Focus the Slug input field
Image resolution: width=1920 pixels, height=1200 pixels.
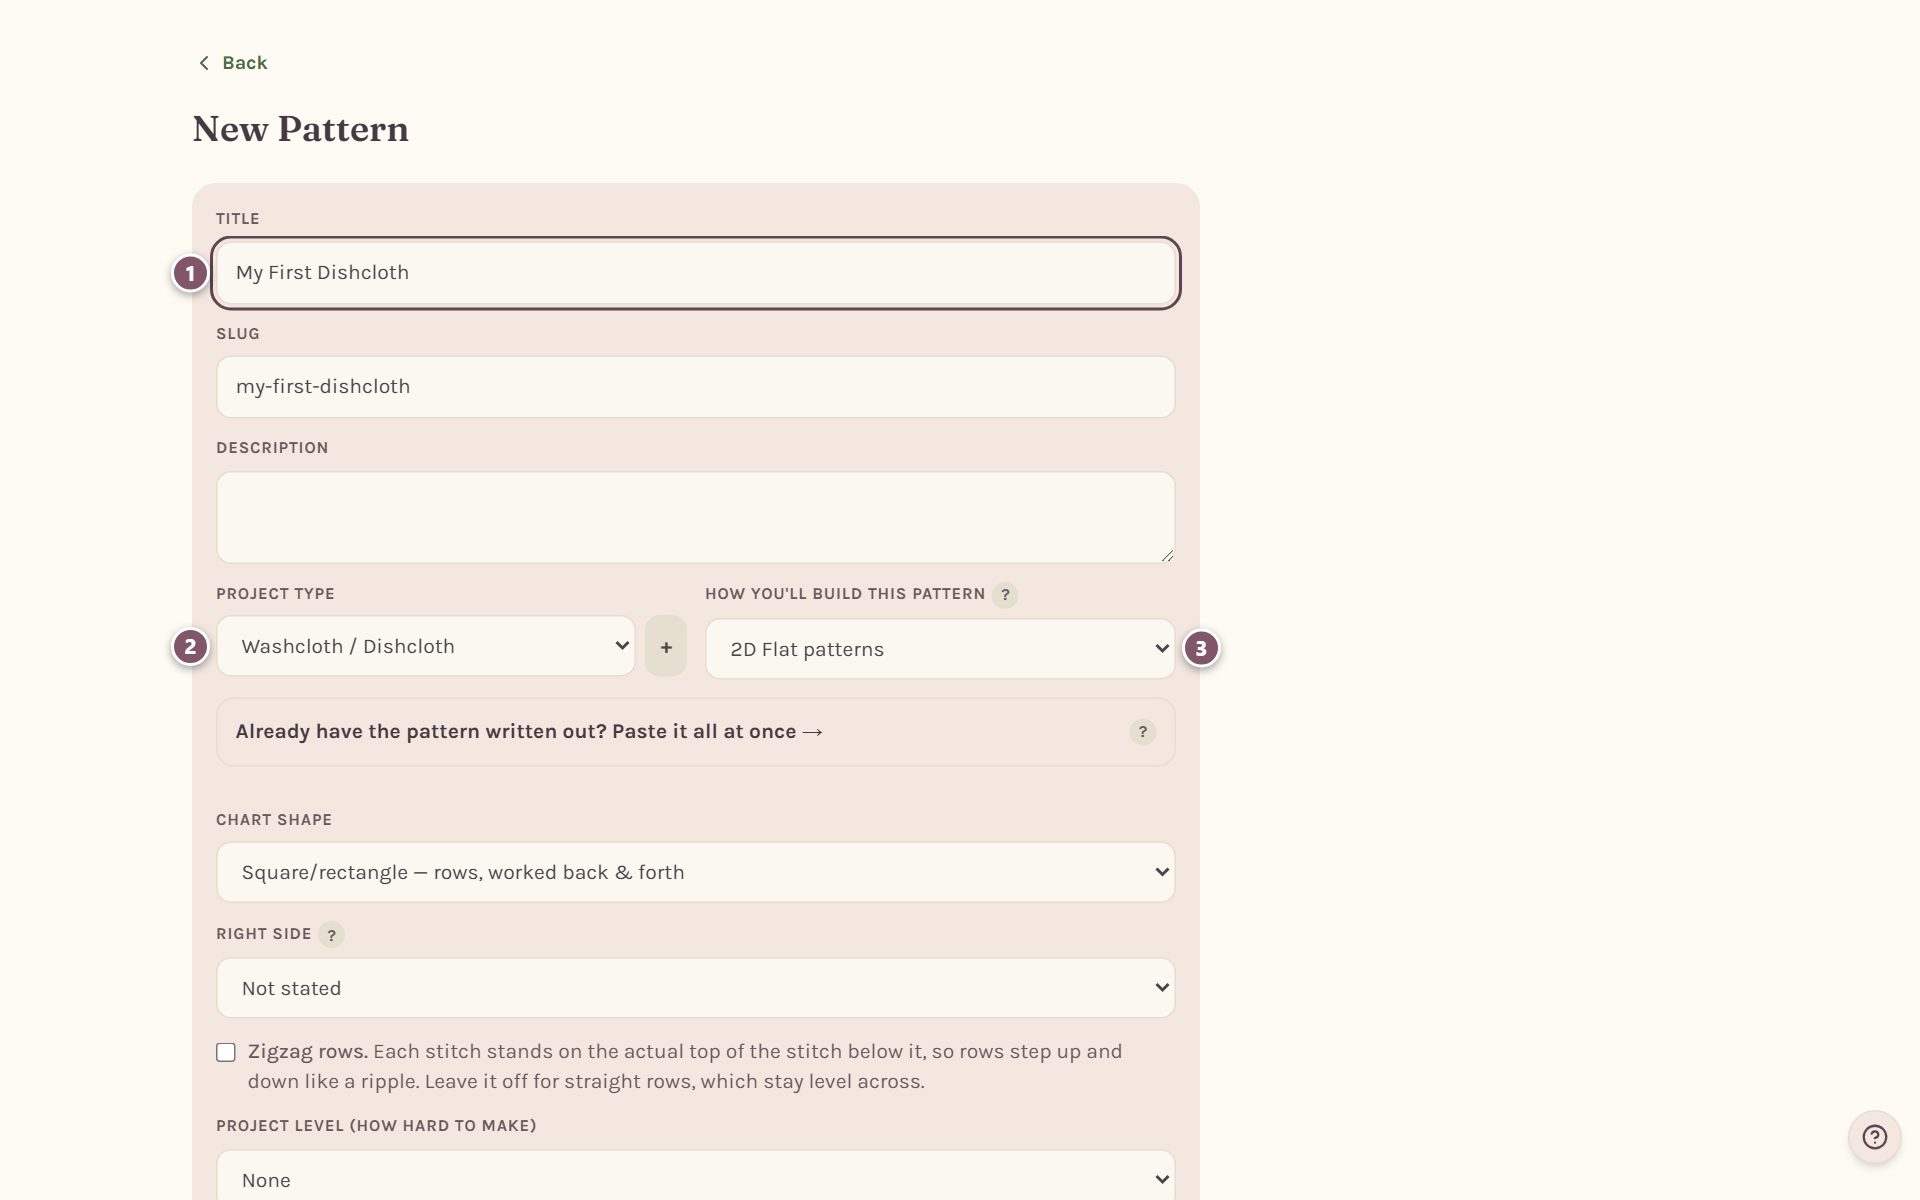pos(696,387)
